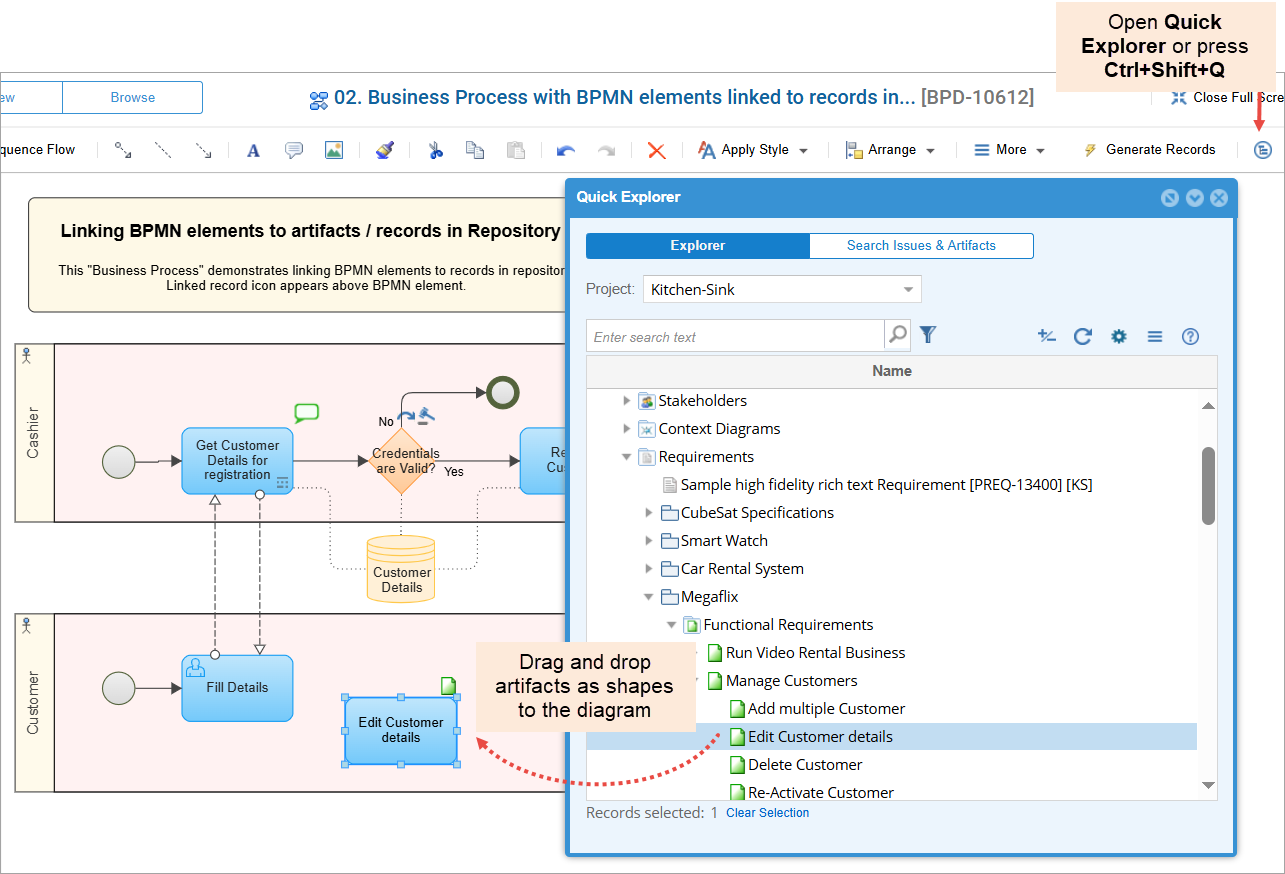This screenshot has height=874, width=1285.
Task: Click the tree vertical scrollbar thumb
Action: coord(1208,485)
